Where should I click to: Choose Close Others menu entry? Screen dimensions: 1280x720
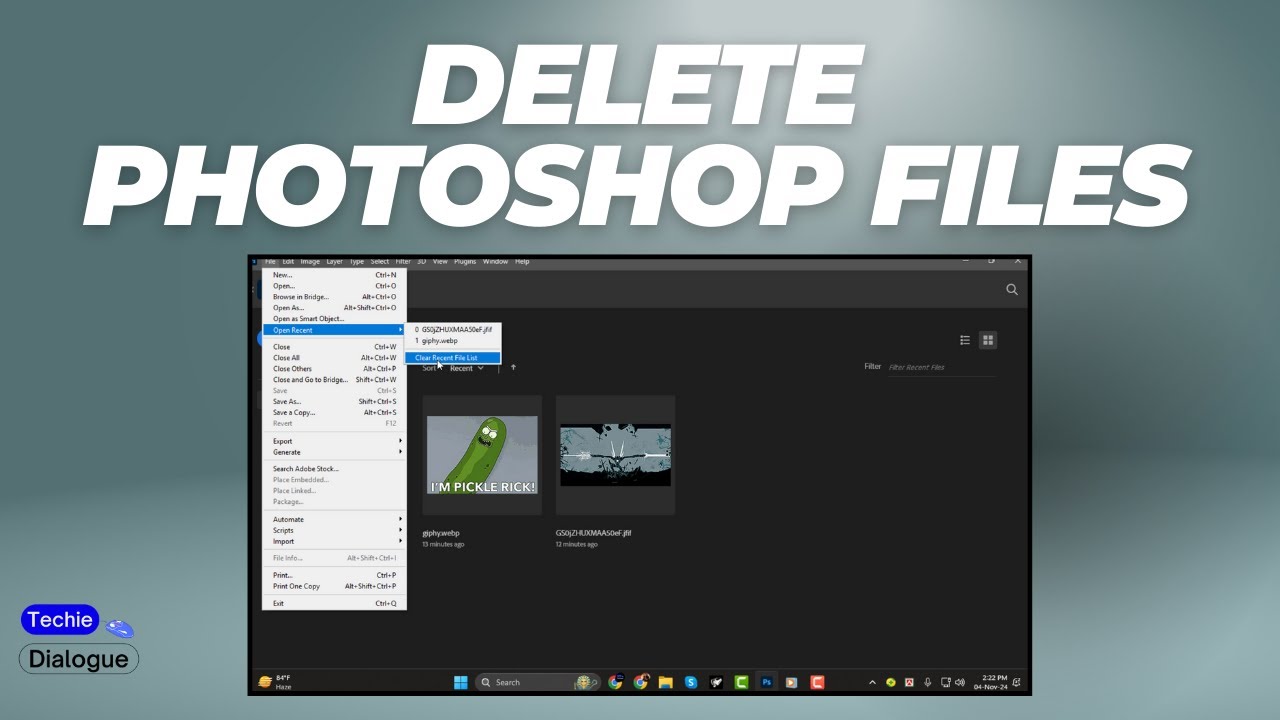pos(334,369)
